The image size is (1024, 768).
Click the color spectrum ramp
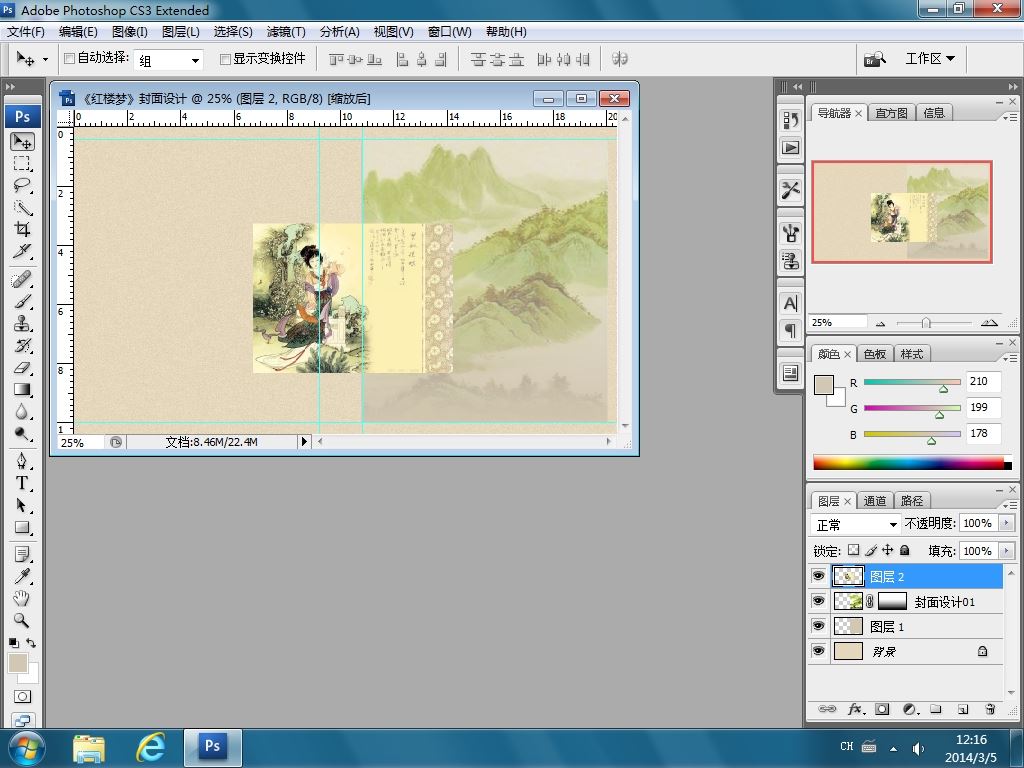(912, 463)
